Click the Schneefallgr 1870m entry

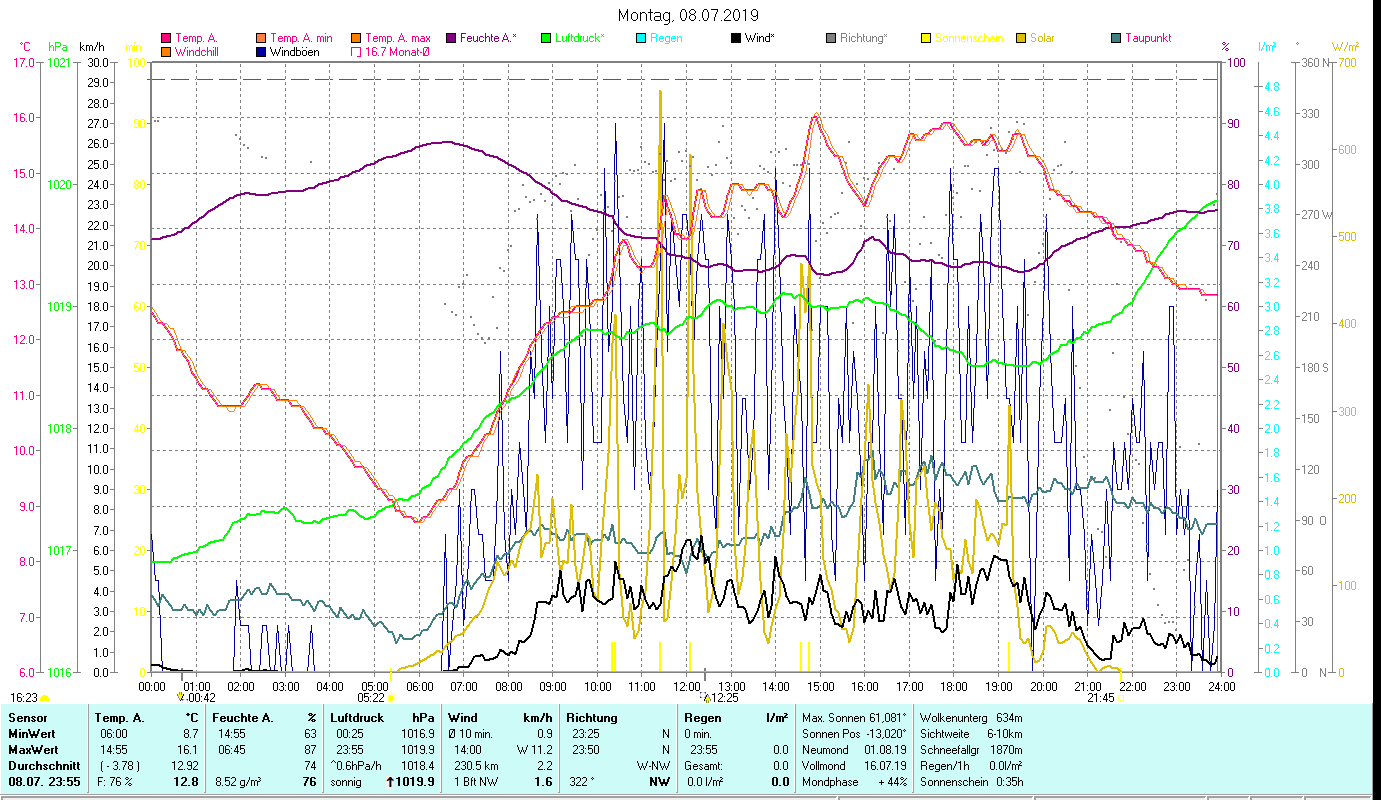click(971, 750)
